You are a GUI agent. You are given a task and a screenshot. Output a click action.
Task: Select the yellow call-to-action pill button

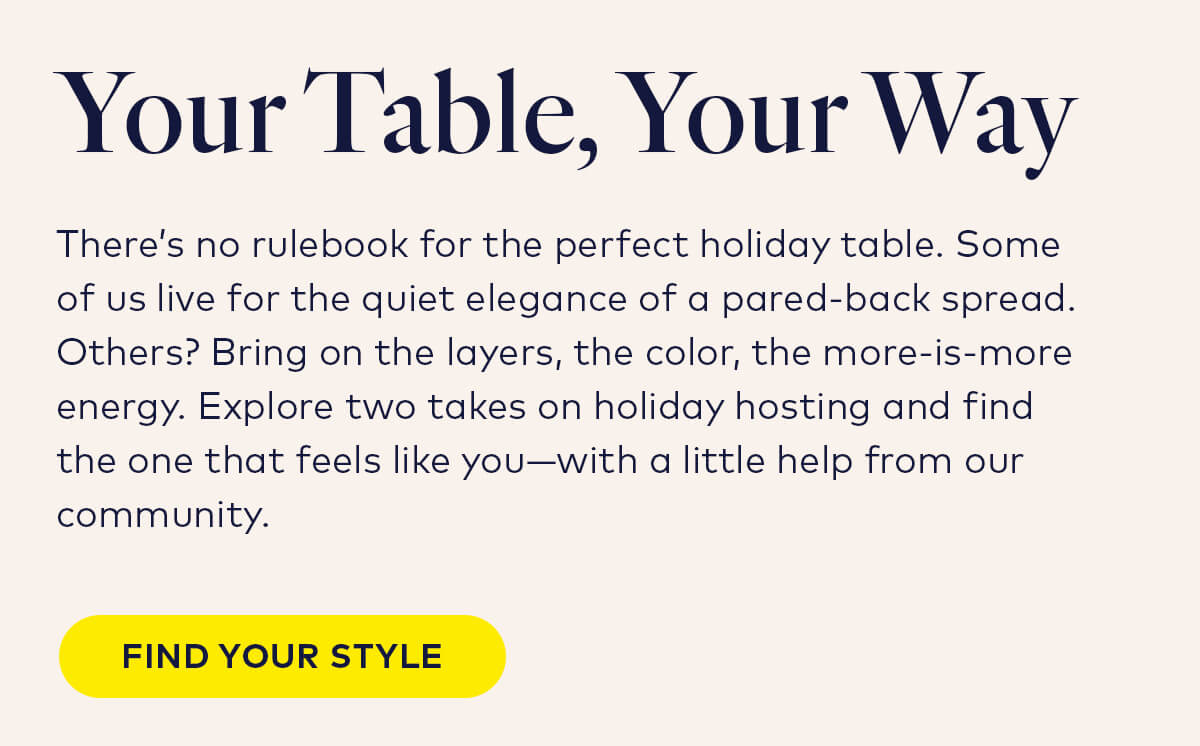[282, 656]
